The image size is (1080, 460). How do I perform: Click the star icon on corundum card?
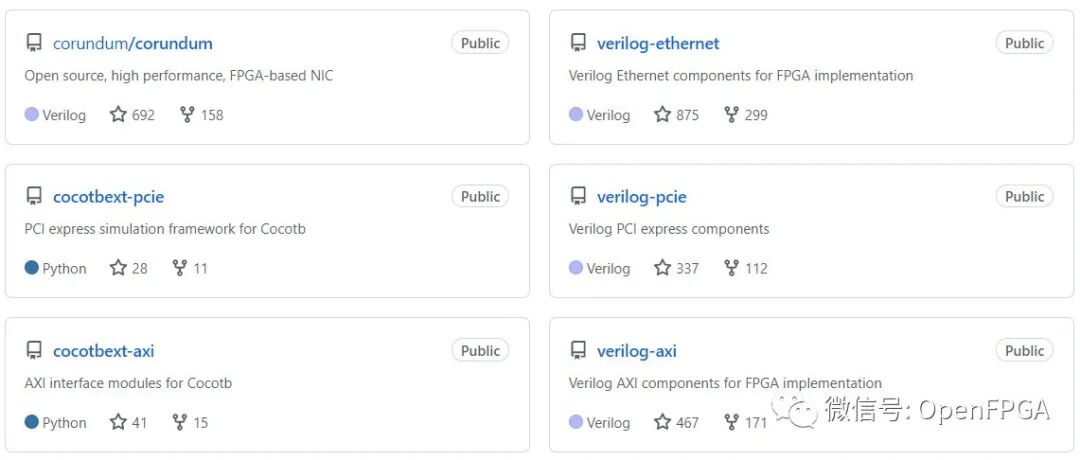tap(118, 114)
